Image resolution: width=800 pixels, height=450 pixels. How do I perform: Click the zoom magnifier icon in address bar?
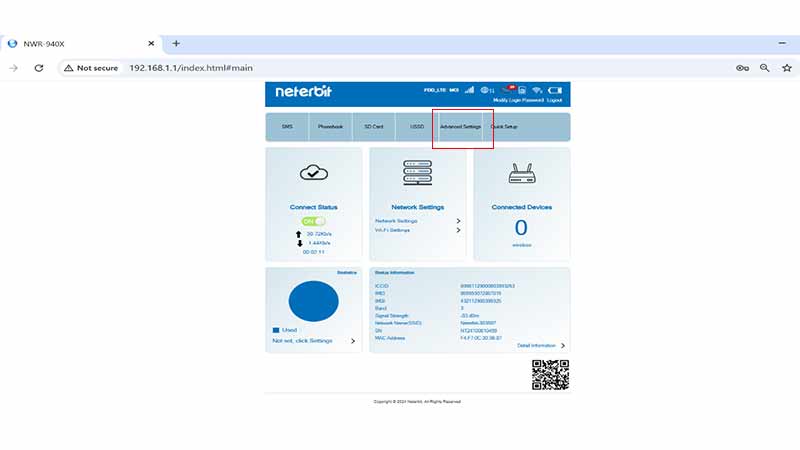[764, 68]
